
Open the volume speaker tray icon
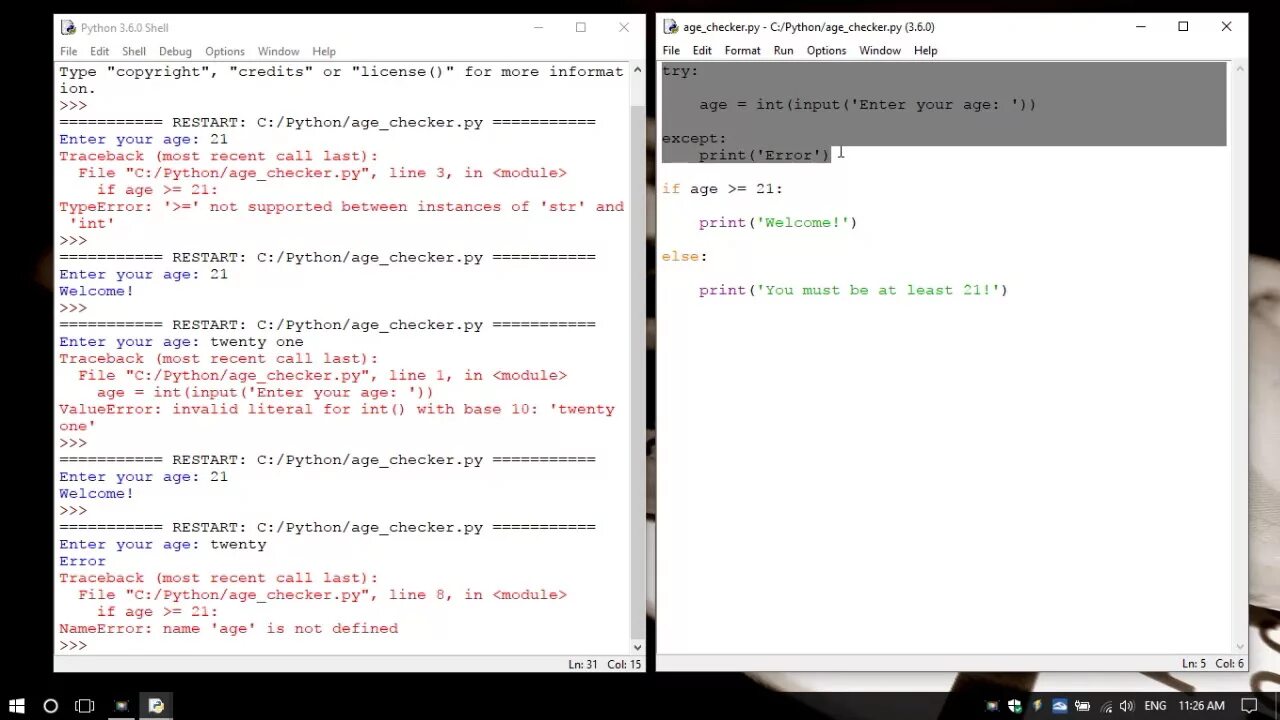[x=1126, y=705]
